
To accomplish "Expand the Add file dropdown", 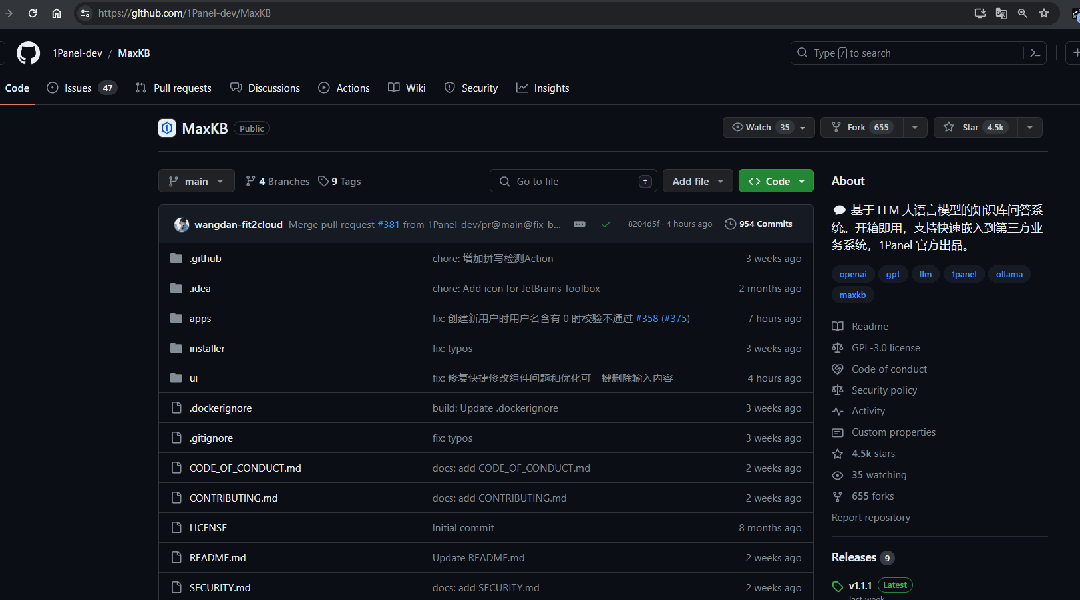I will [698, 181].
